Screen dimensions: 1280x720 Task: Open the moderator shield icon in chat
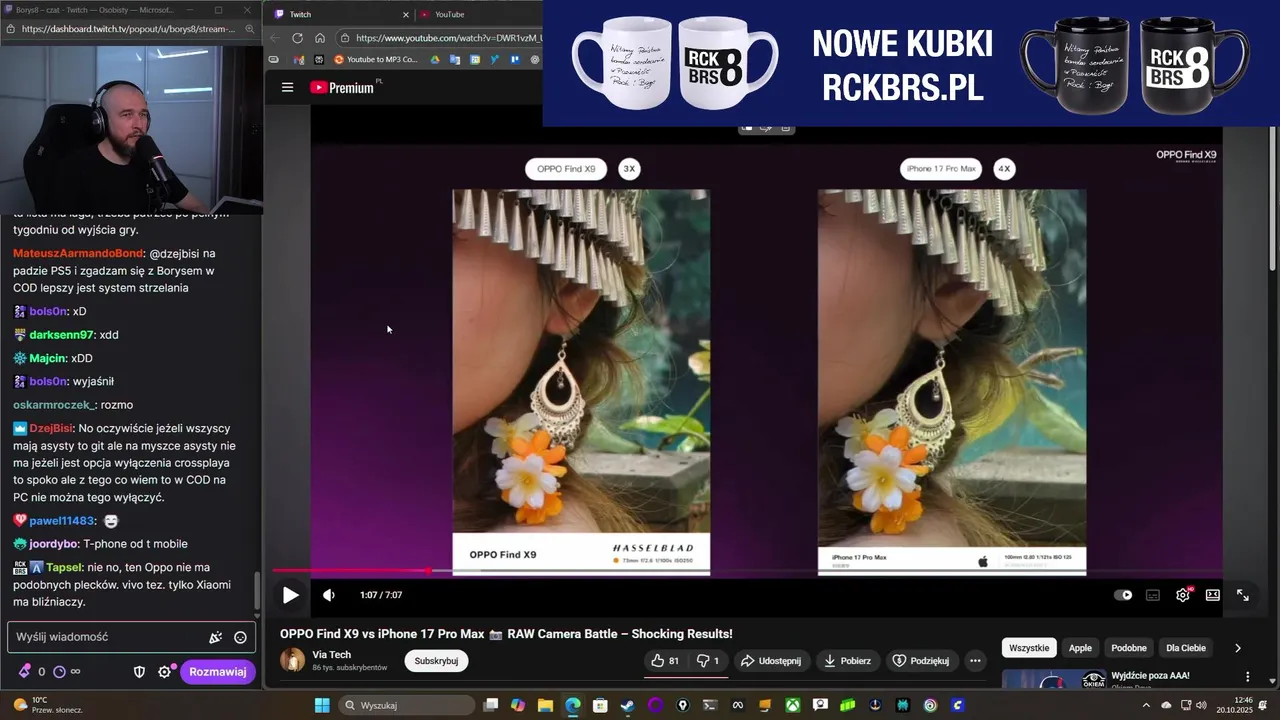pos(140,672)
